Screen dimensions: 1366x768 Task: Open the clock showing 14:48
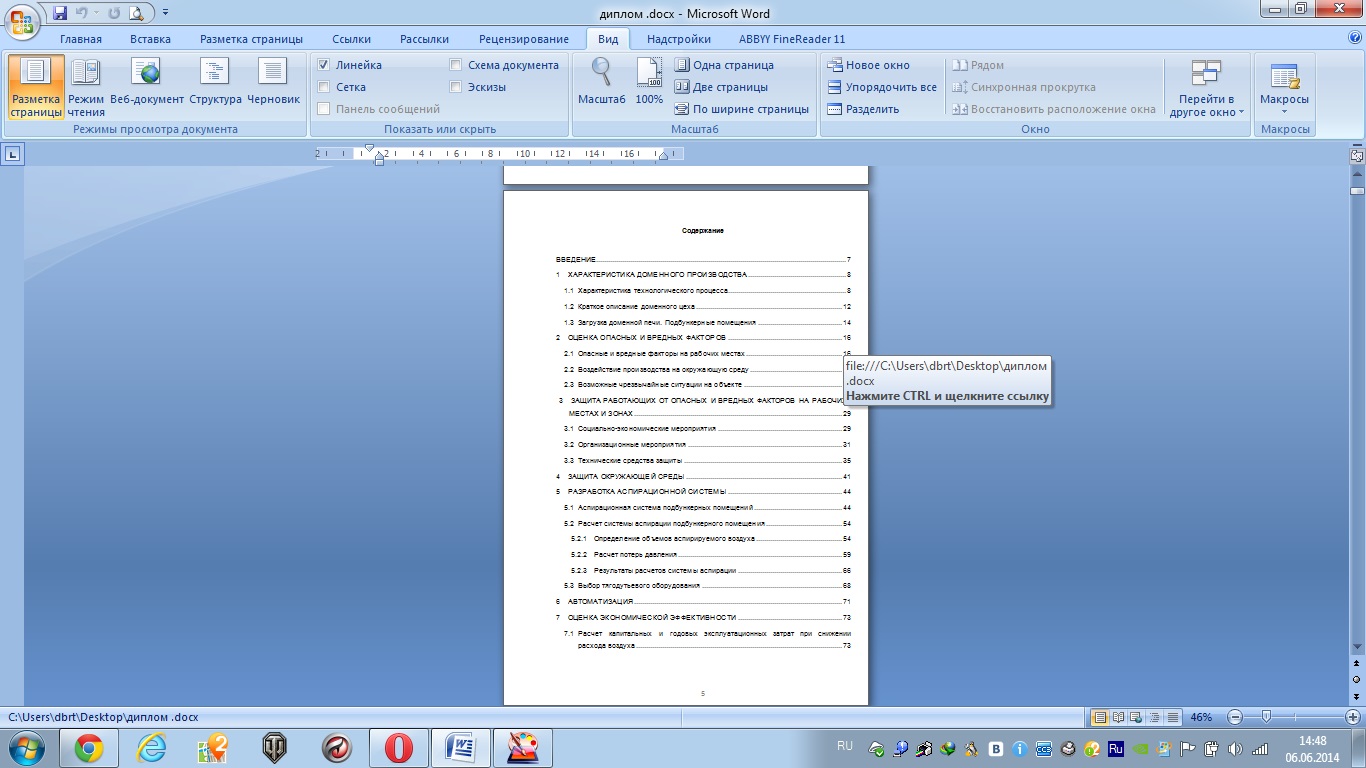tap(1312, 748)
